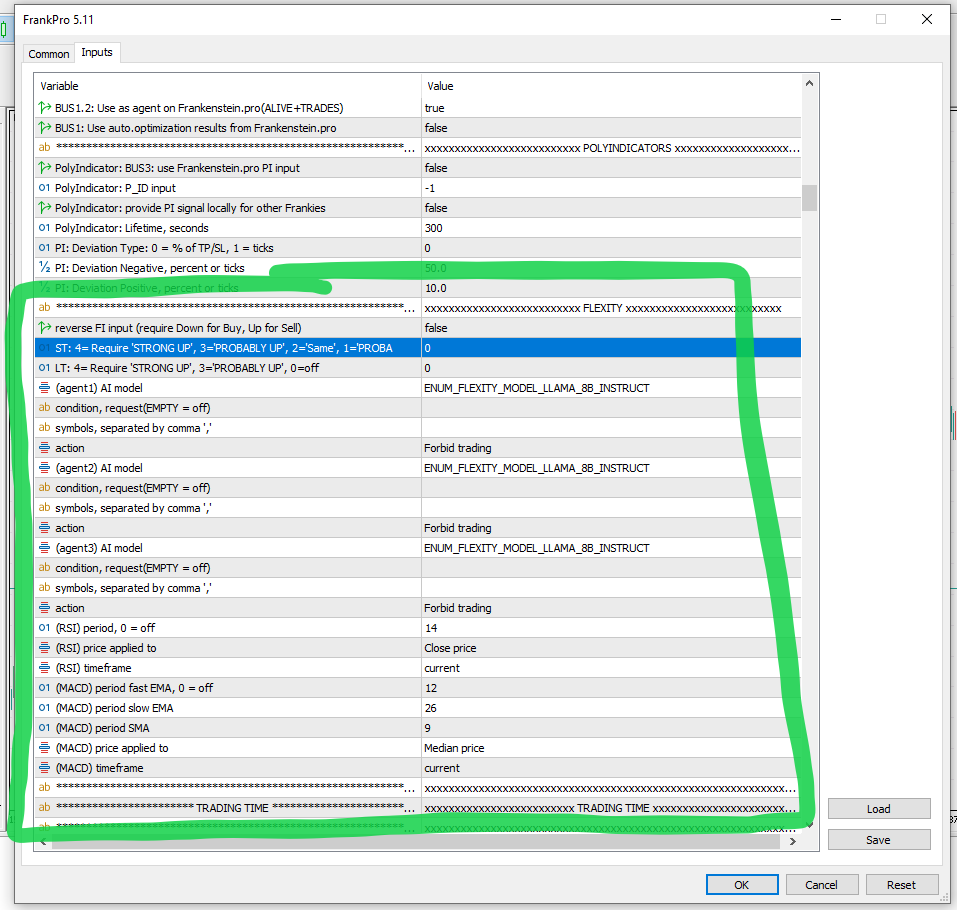Switch to the Common tab
Image resolution: width=957 pixels, height=910 pixels.
point(48,54)
